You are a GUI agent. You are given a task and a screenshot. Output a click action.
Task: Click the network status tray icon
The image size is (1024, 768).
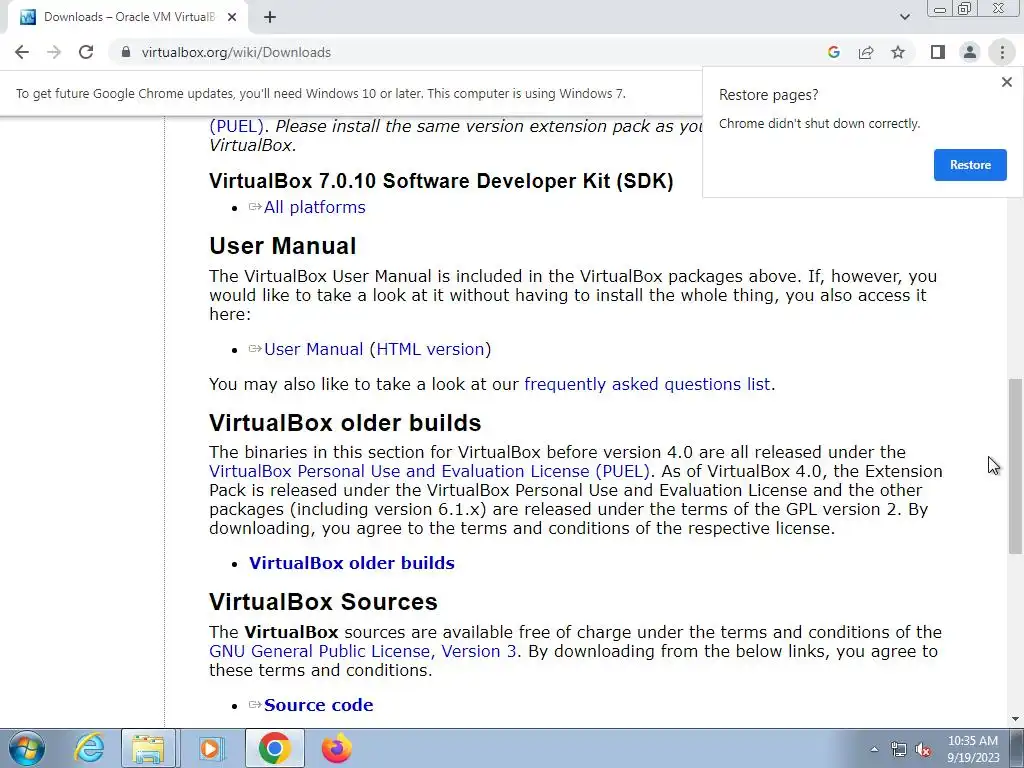pos(899,749)
